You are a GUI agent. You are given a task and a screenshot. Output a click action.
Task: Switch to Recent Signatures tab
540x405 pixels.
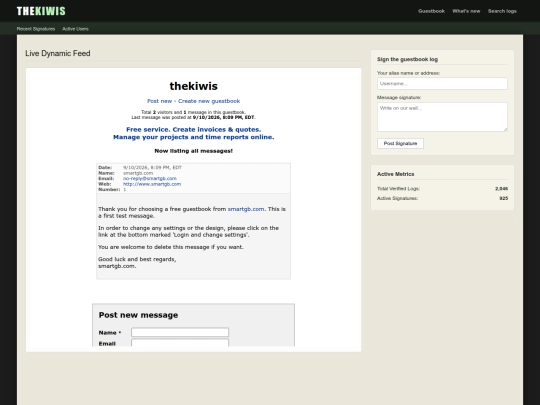click(36, 29)
